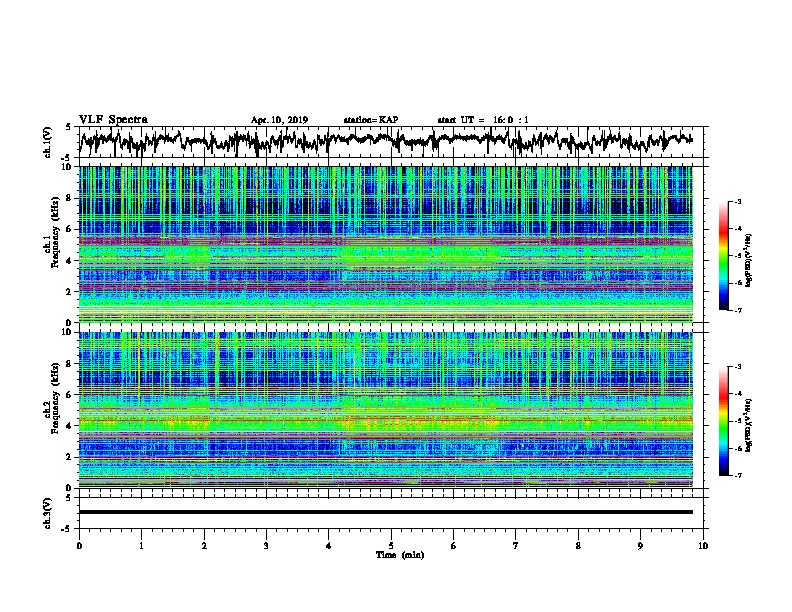Click the '5' voltage tick on ch.3(V) axis
The height and width of the screenshot is (612, 792).
(x=69, y=498)
